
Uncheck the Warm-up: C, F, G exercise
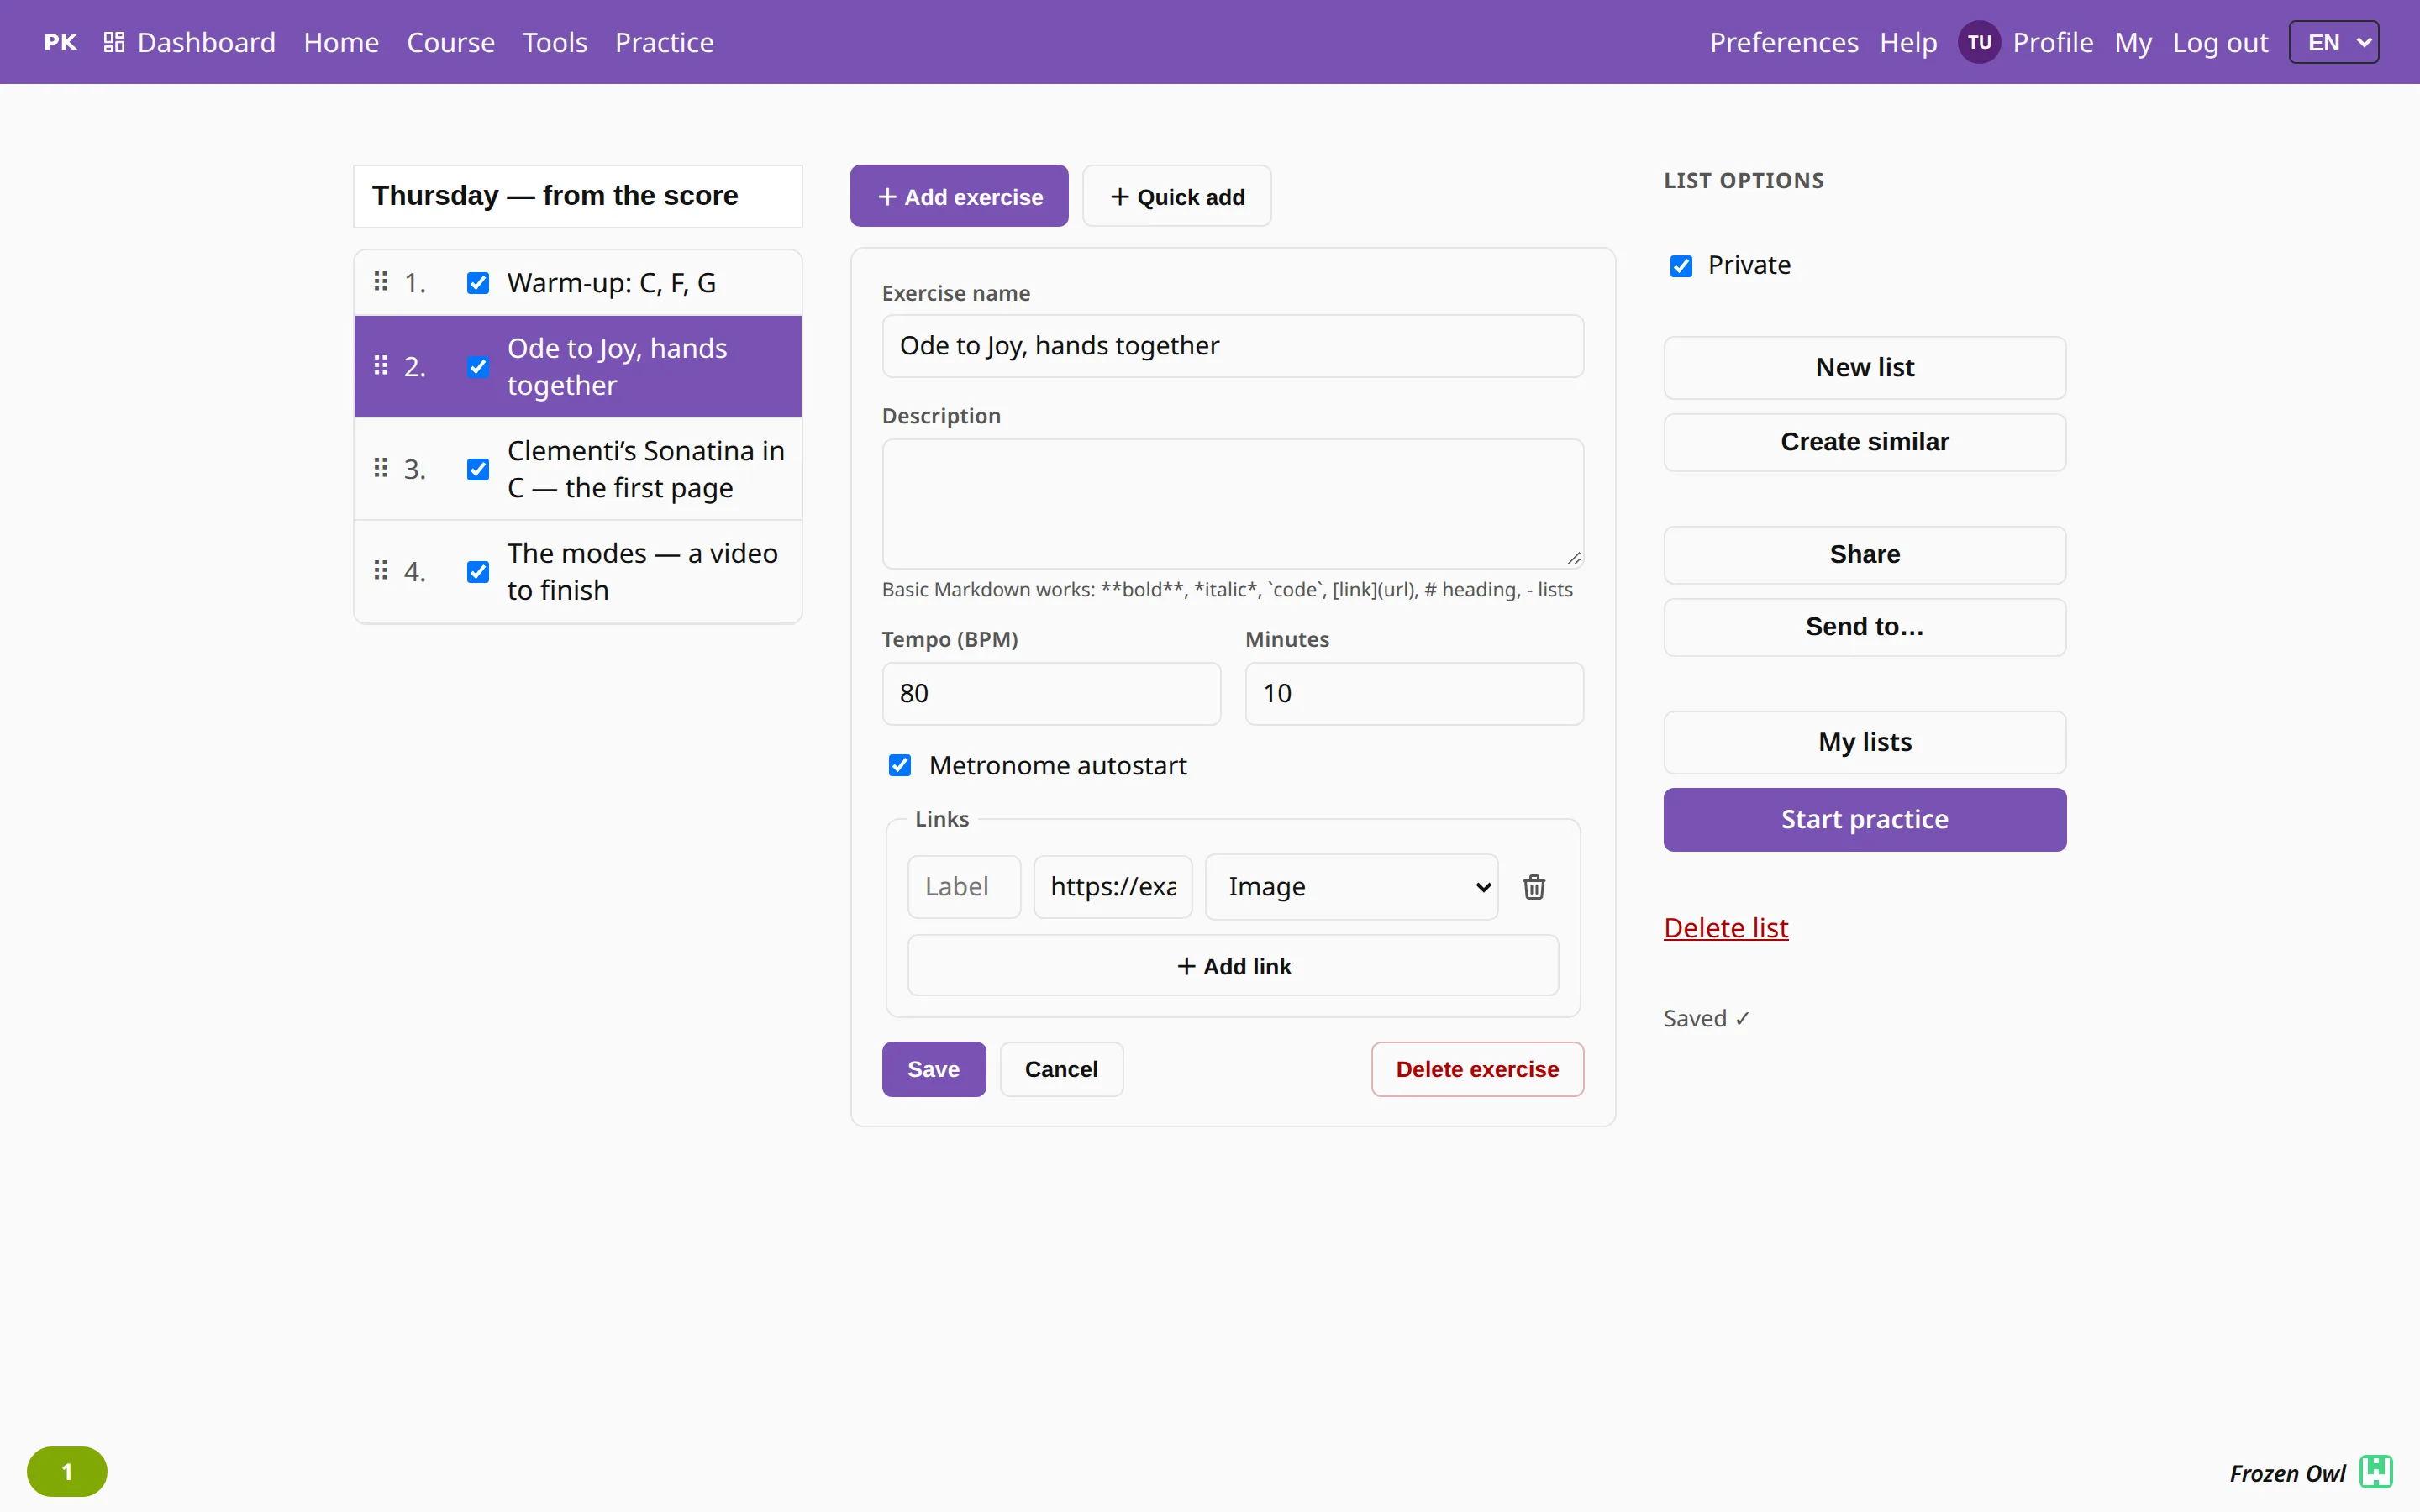(478, 283)
